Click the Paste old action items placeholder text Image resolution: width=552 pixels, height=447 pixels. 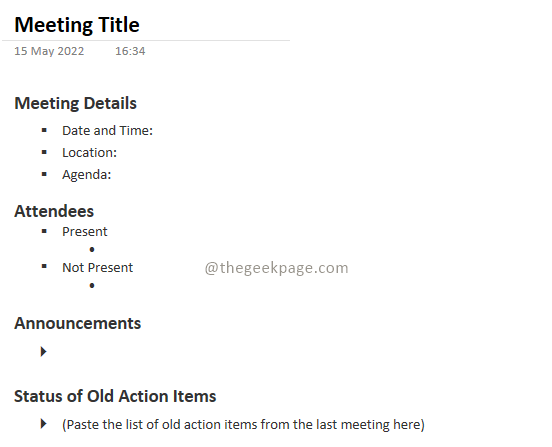243,424
